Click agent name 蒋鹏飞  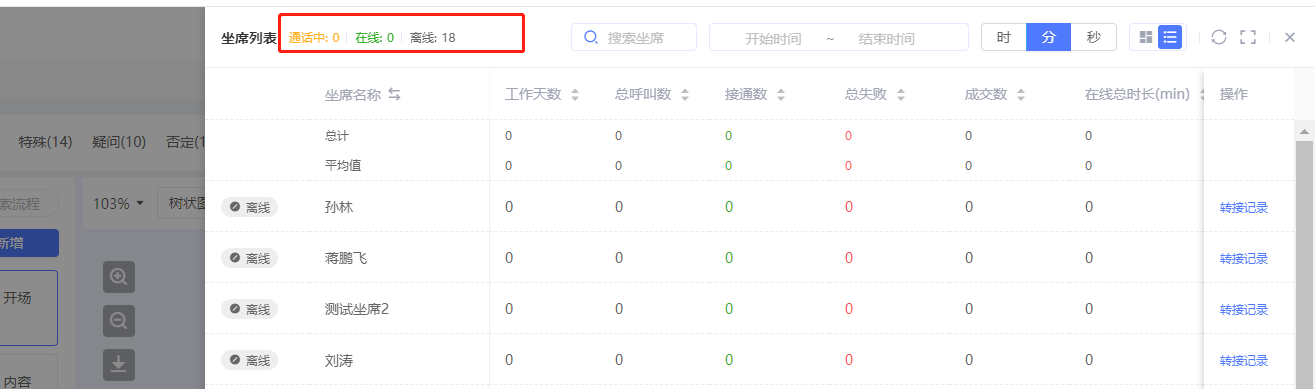[x=346, y=259]
